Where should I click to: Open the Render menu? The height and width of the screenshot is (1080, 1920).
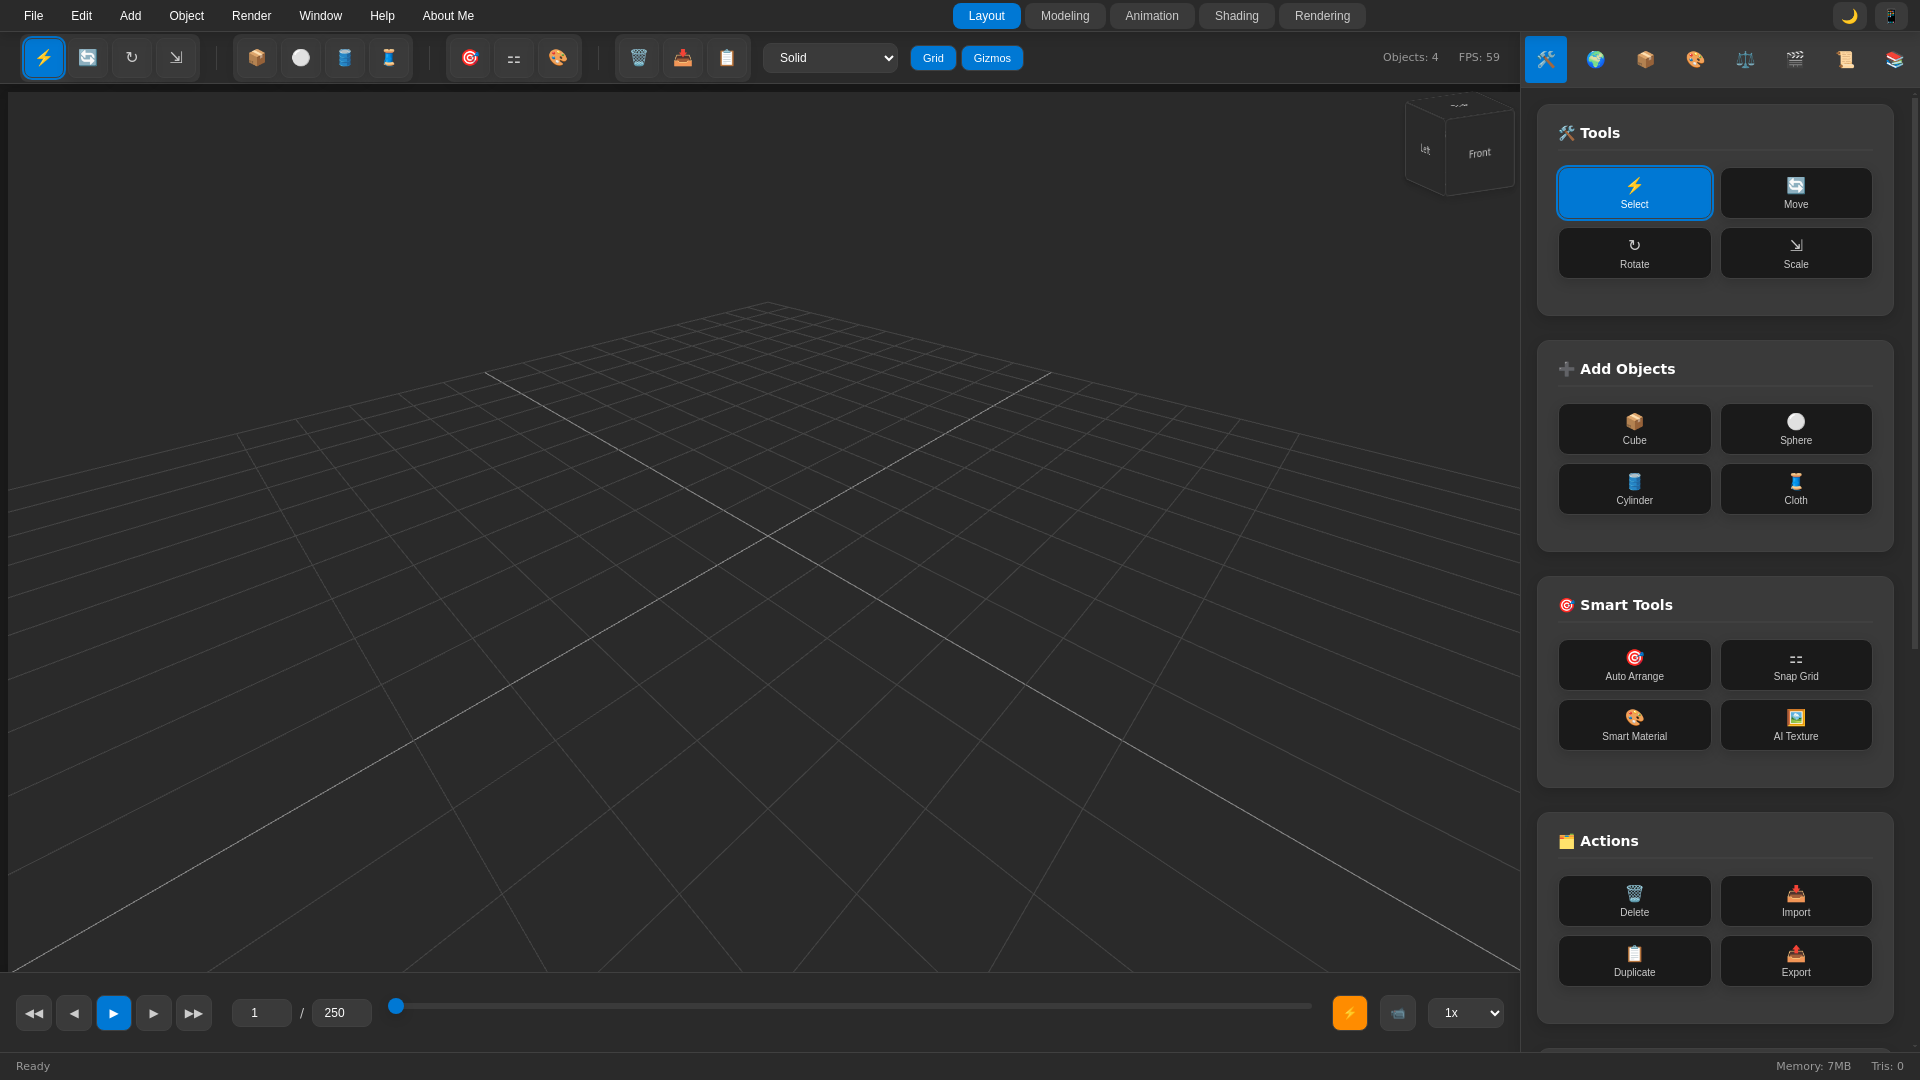[251, 16]
